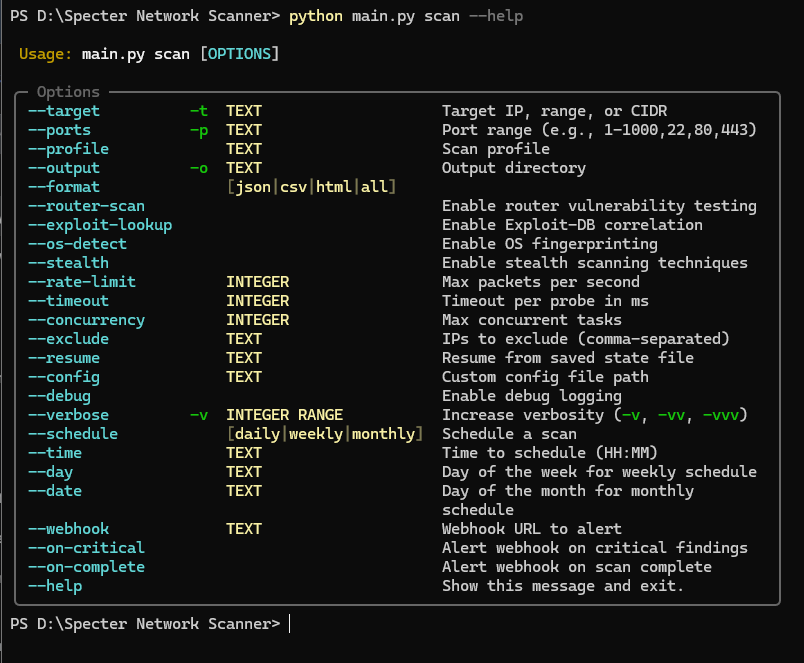Click 'Day of the week for weekly schedule'
This screenshot has height=663, width=804.
(x=599, y=472)
